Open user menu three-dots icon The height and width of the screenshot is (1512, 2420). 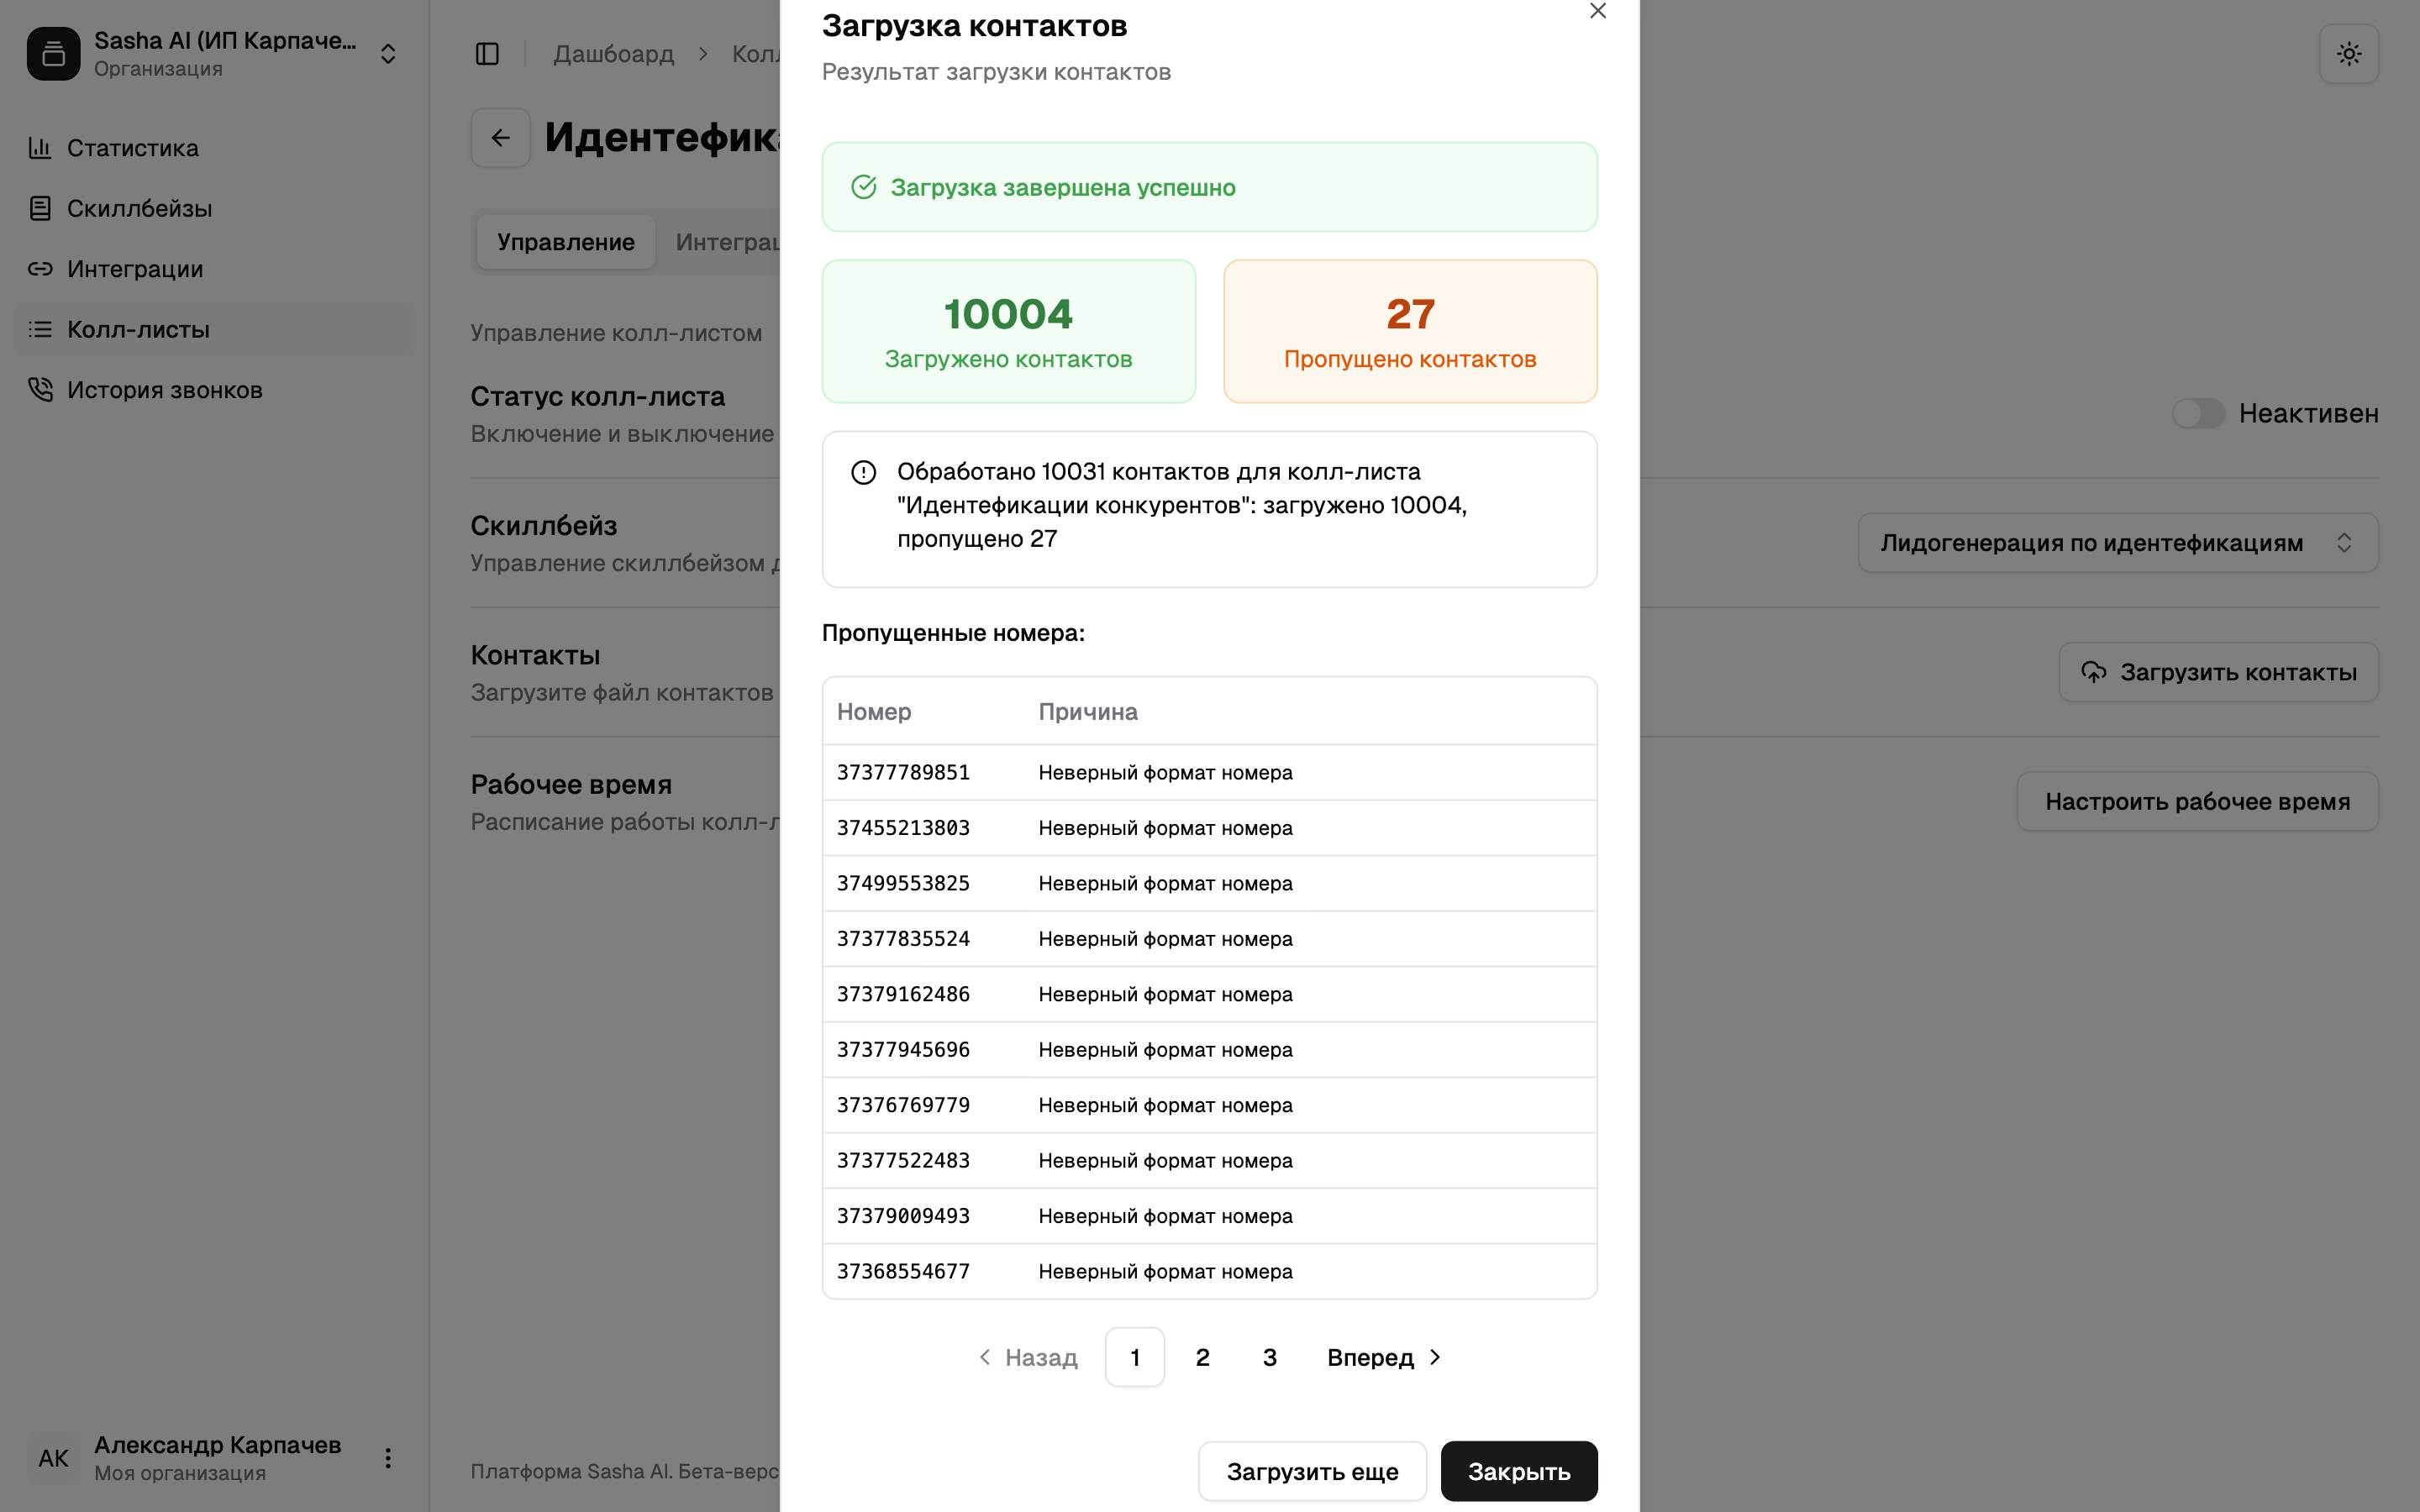tap(388, 1458)
